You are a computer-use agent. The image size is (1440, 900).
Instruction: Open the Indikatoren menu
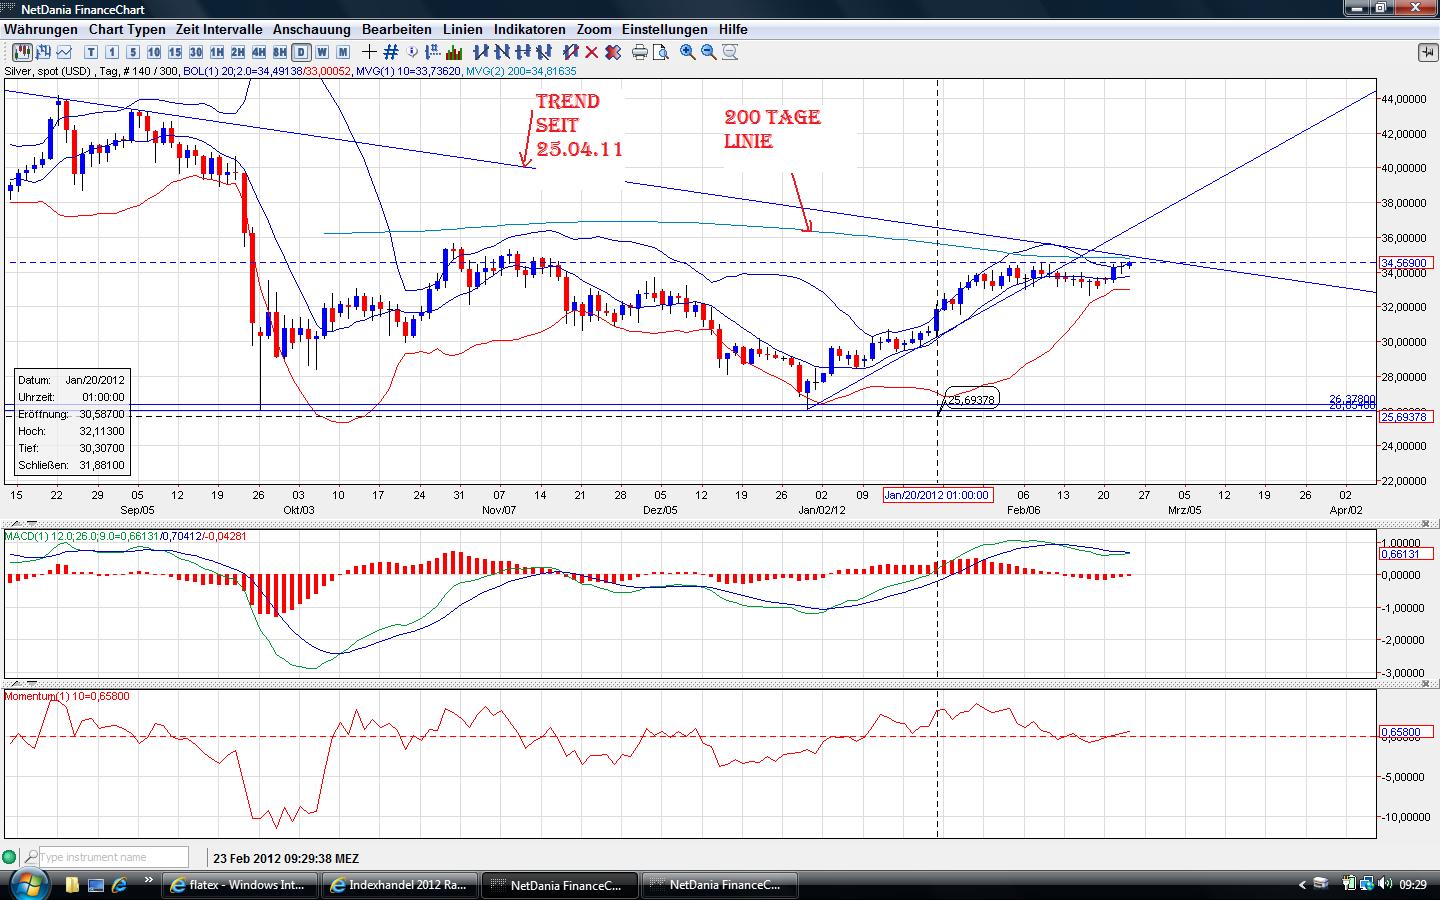[529, 30]
